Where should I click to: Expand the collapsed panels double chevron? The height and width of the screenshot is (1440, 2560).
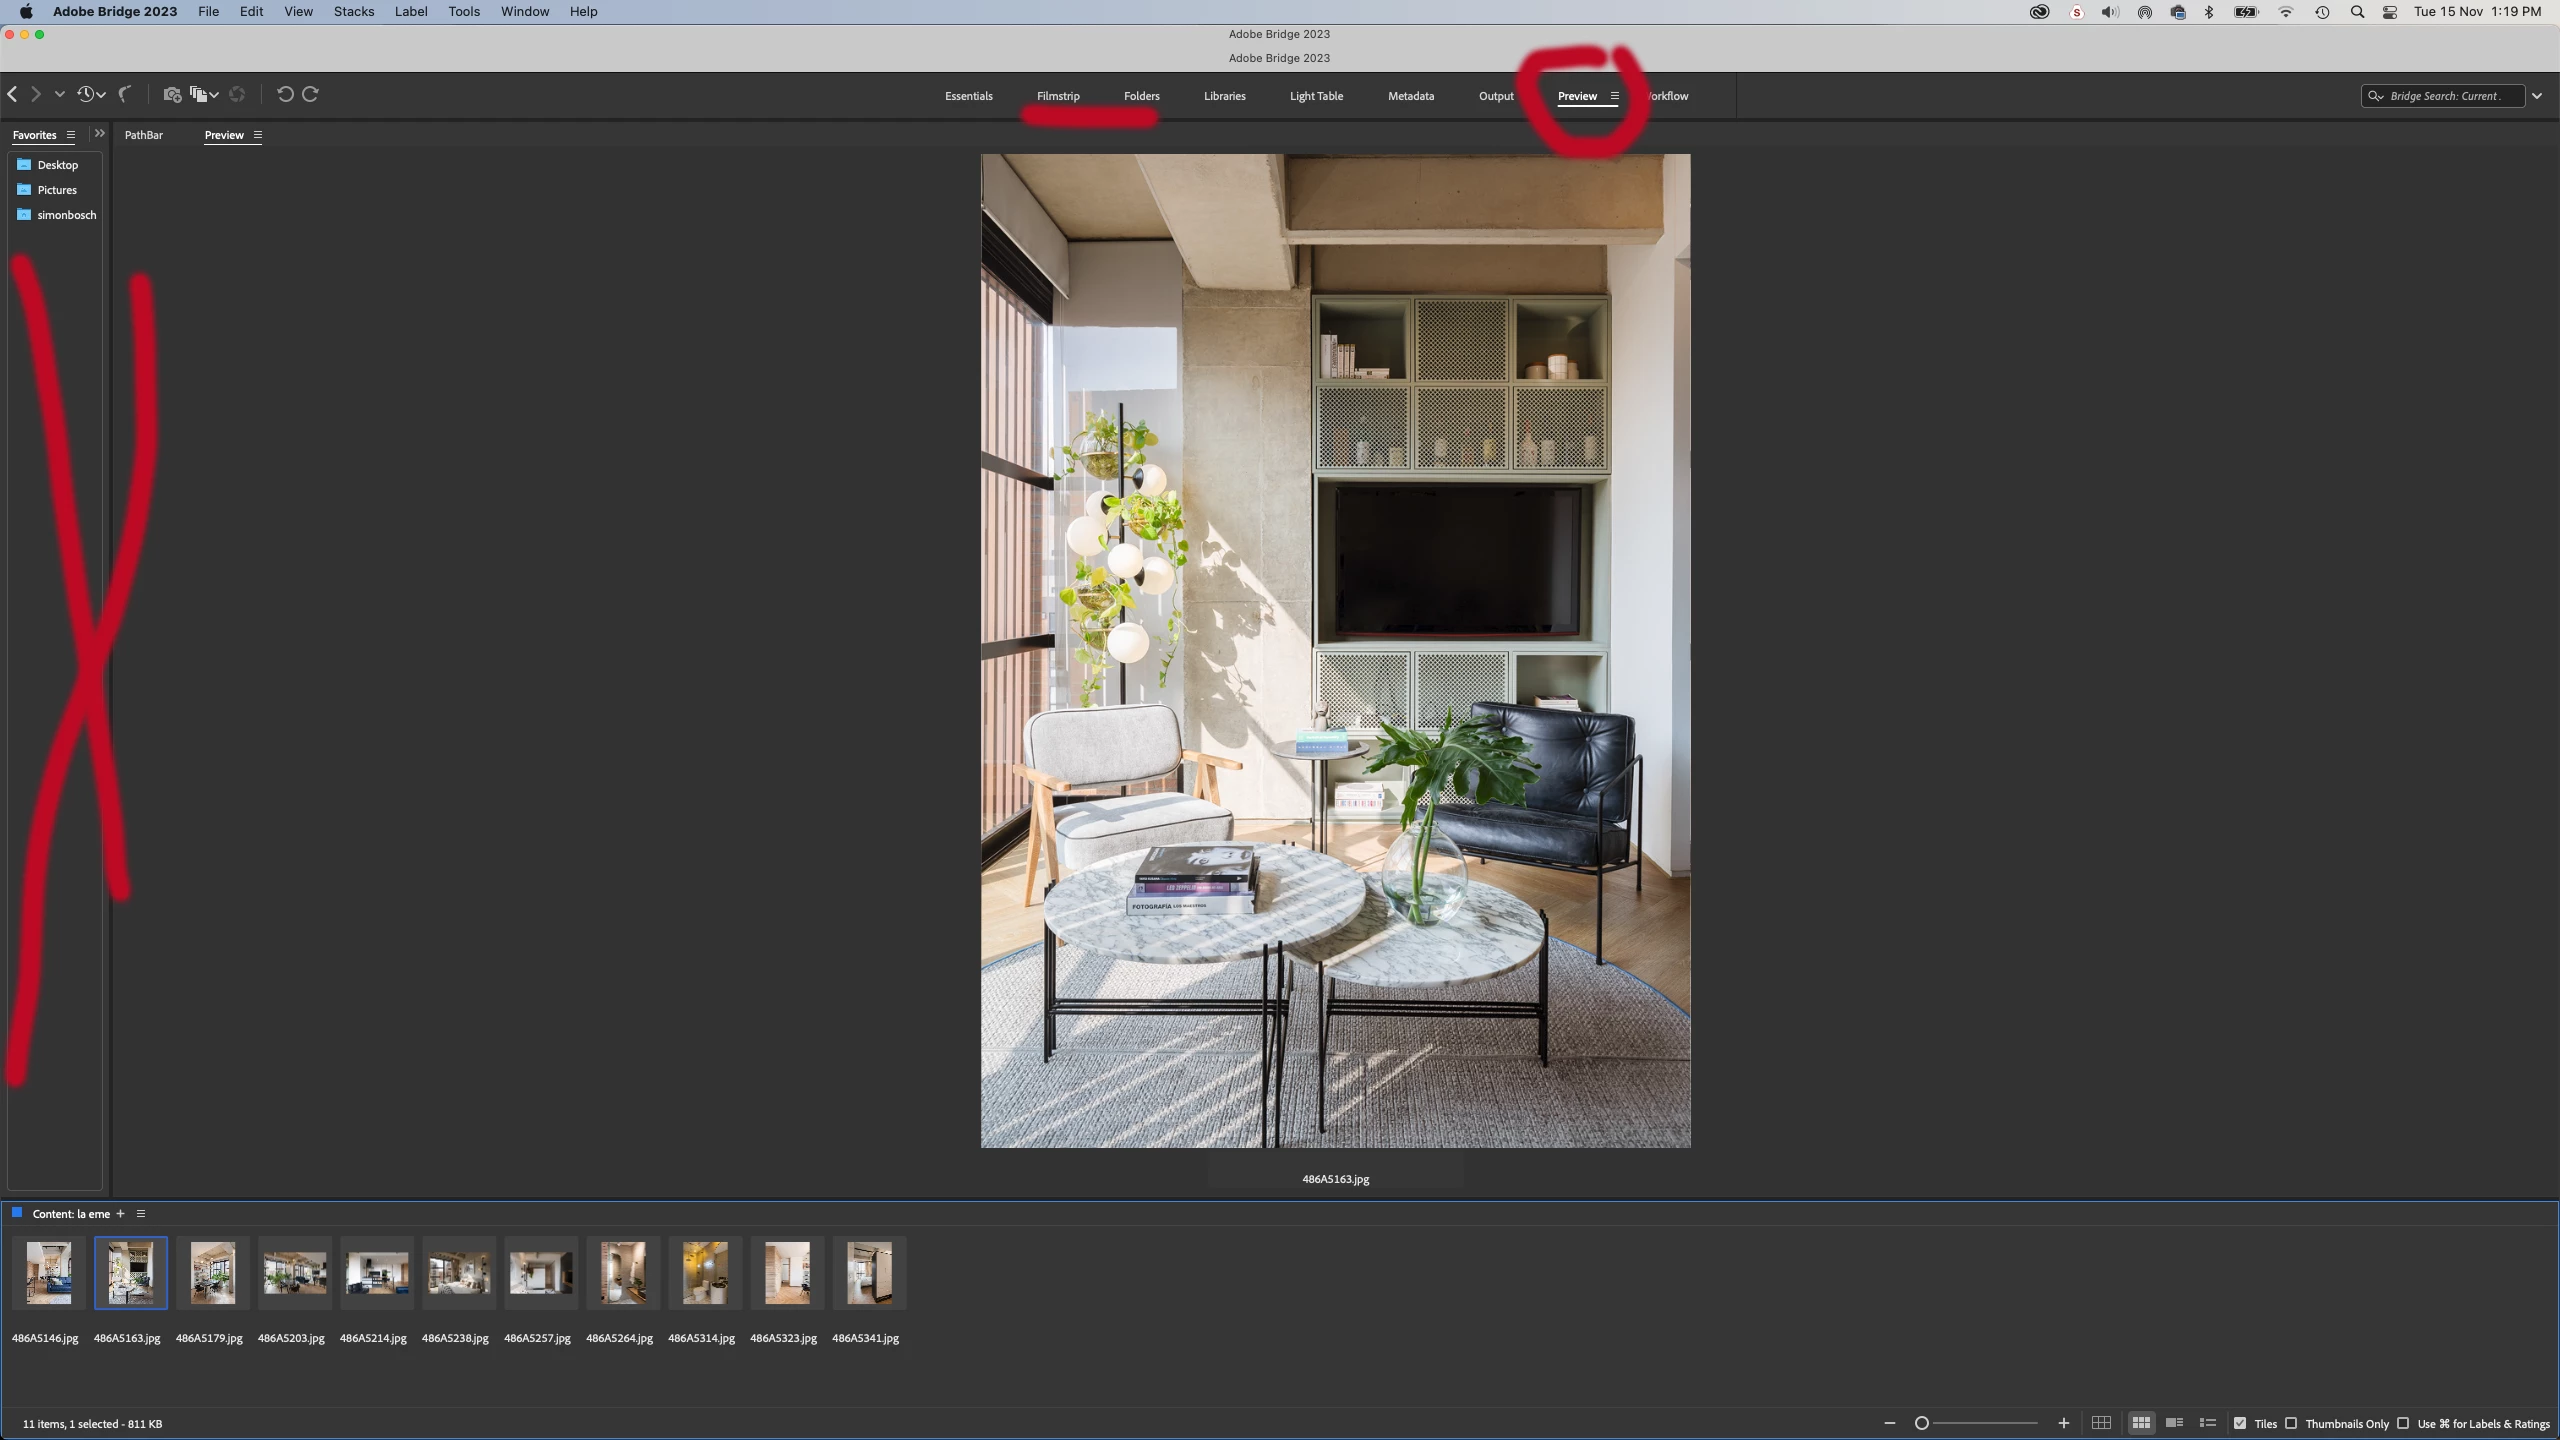[99, 133]
